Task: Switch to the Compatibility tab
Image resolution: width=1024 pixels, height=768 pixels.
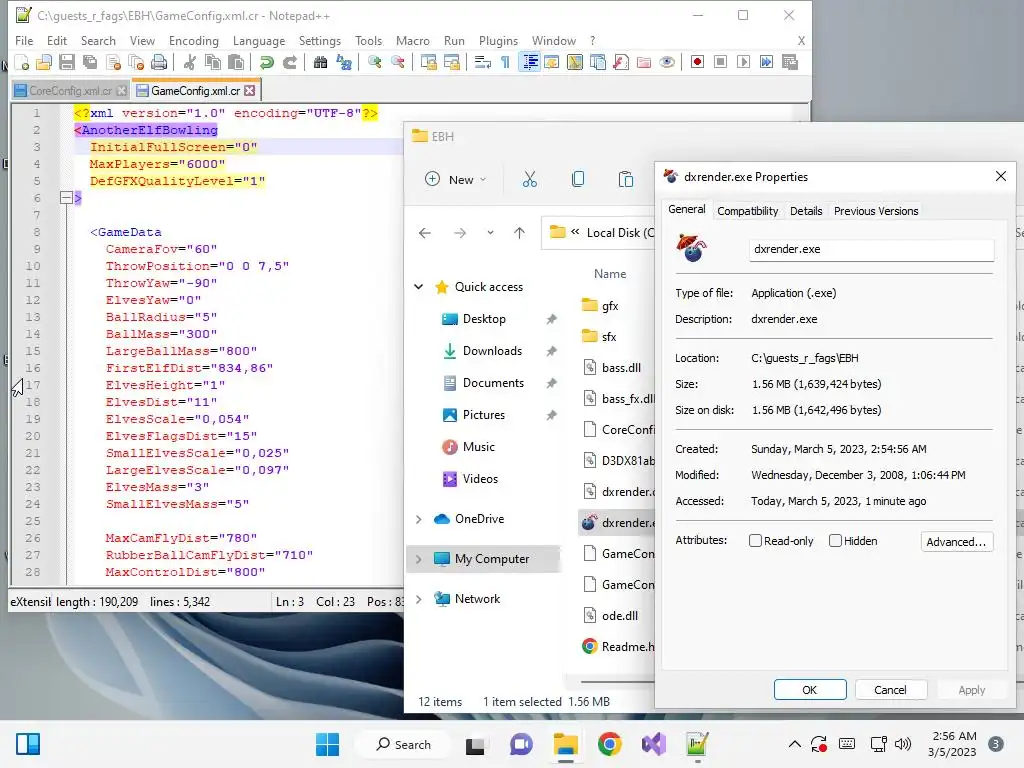Action: (x=748, y=211)
